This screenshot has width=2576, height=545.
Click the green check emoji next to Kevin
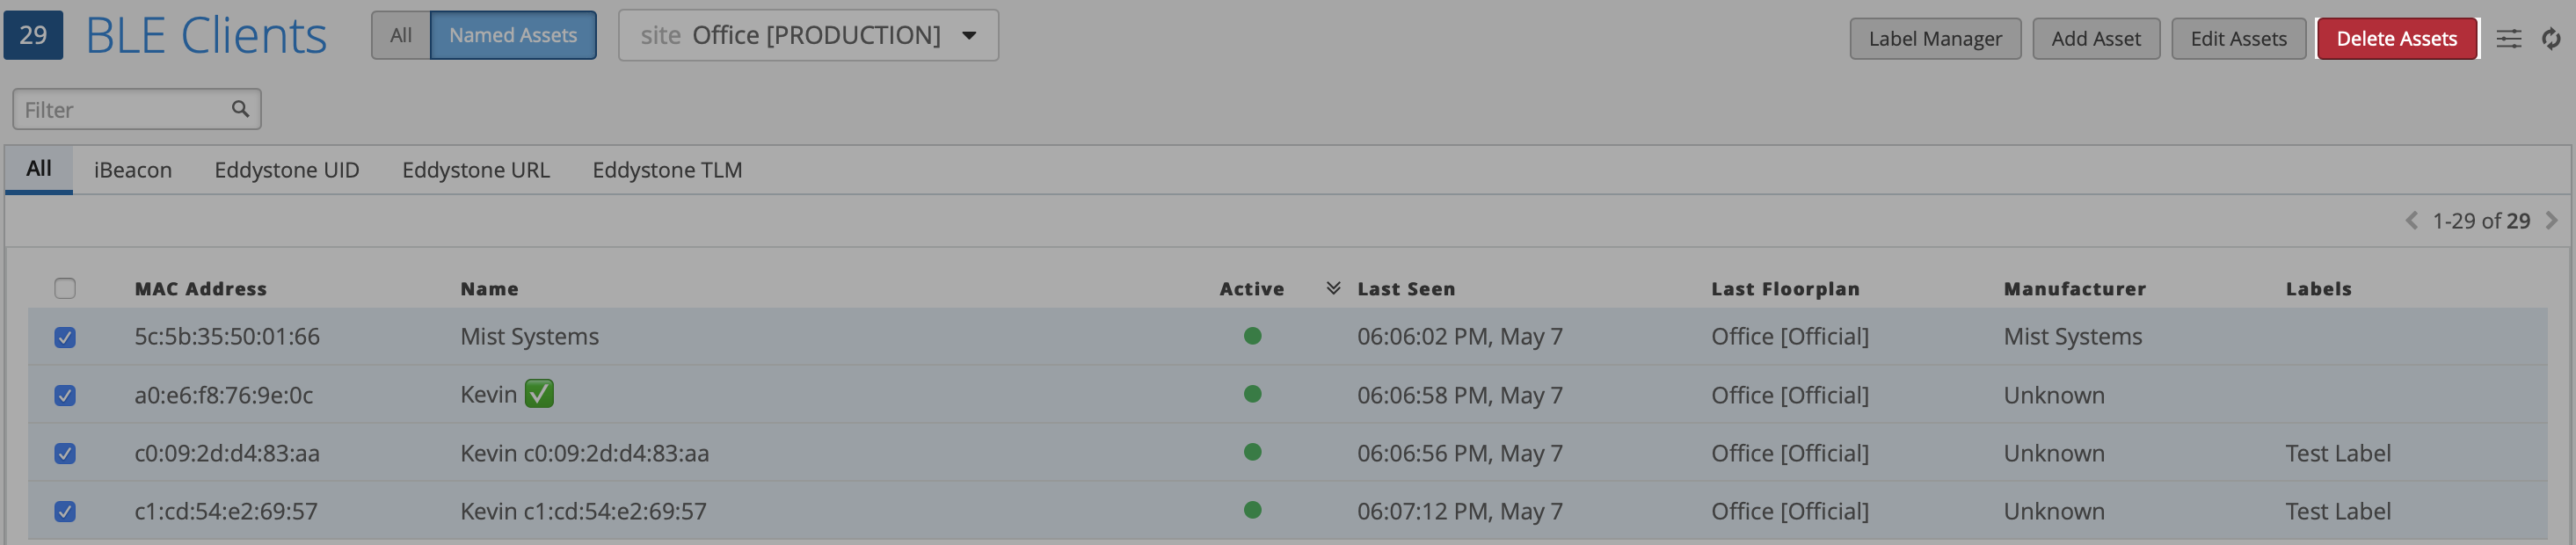coord(539,394)
